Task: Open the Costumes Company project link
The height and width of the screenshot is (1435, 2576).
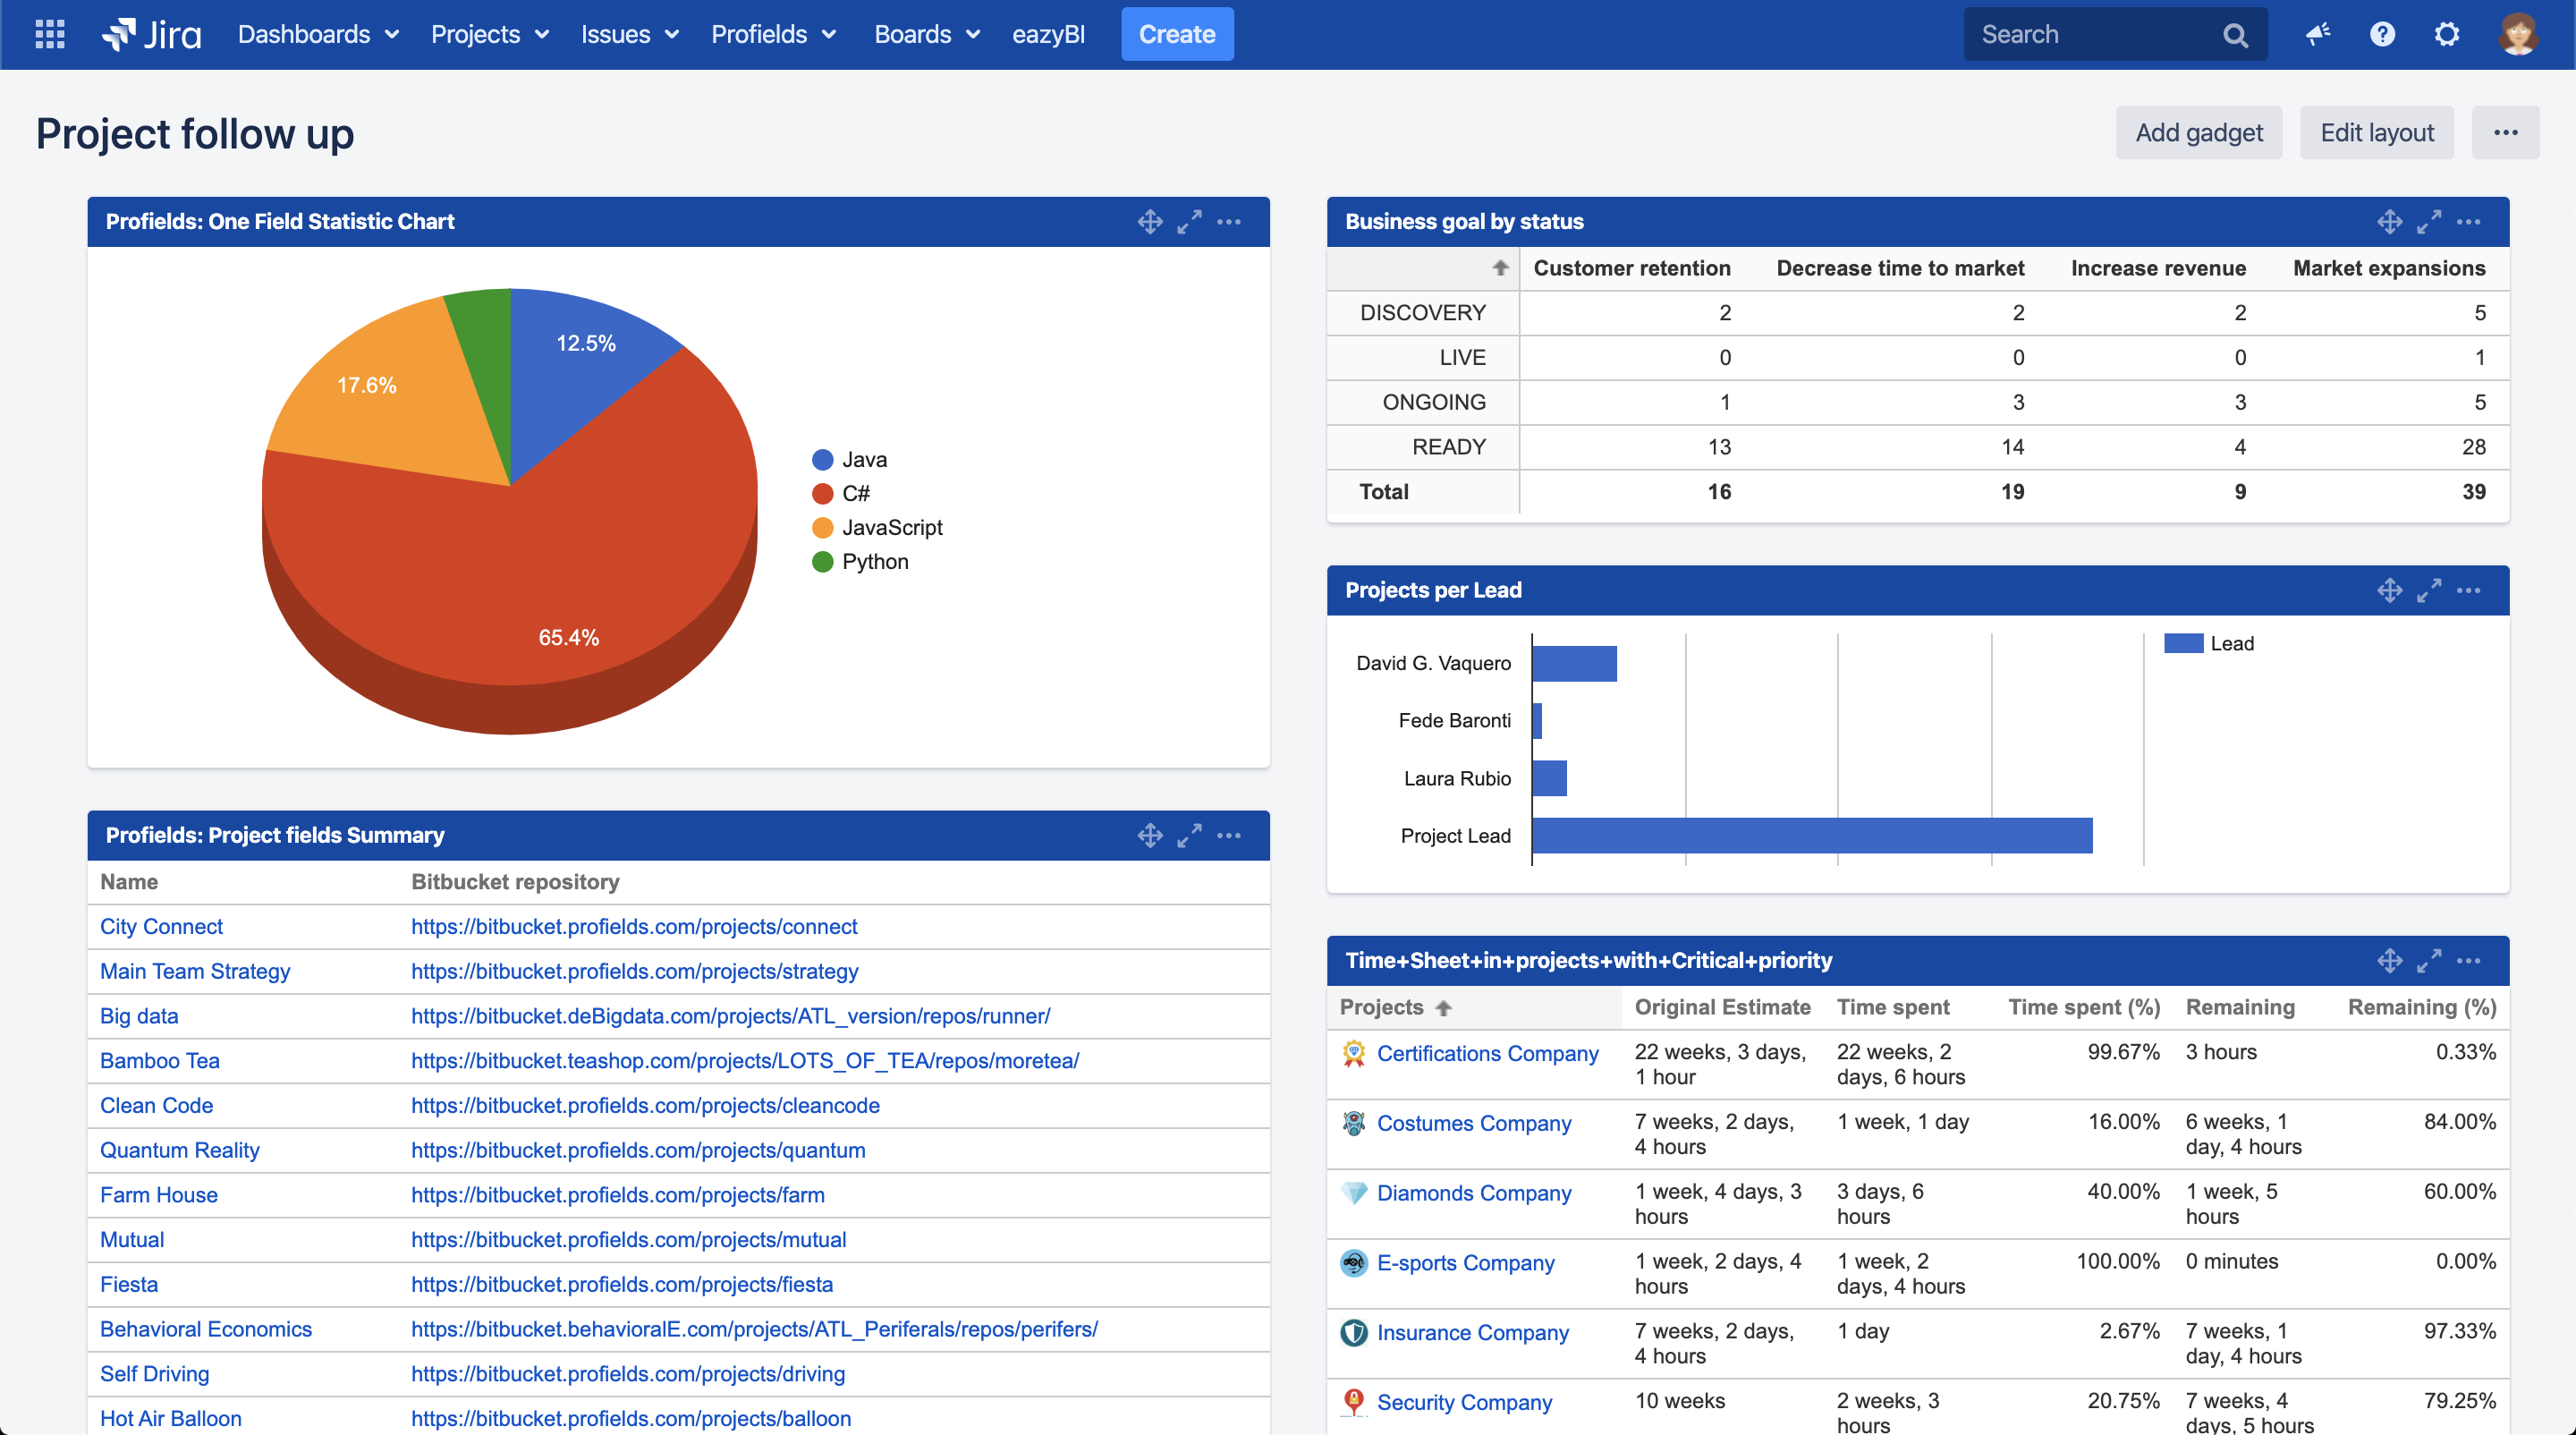Action: pyautogui.click(x=1474, y=1123)
